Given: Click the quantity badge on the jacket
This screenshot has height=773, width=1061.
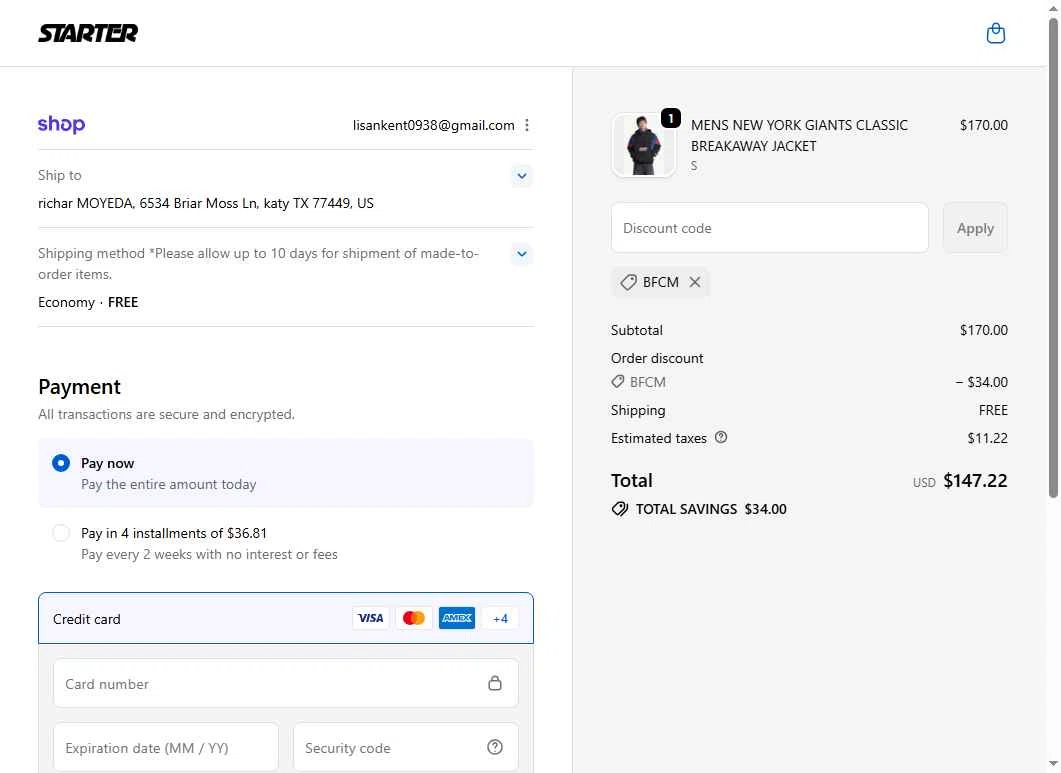Looking at the screenshot, I should (x=671, y=118).
